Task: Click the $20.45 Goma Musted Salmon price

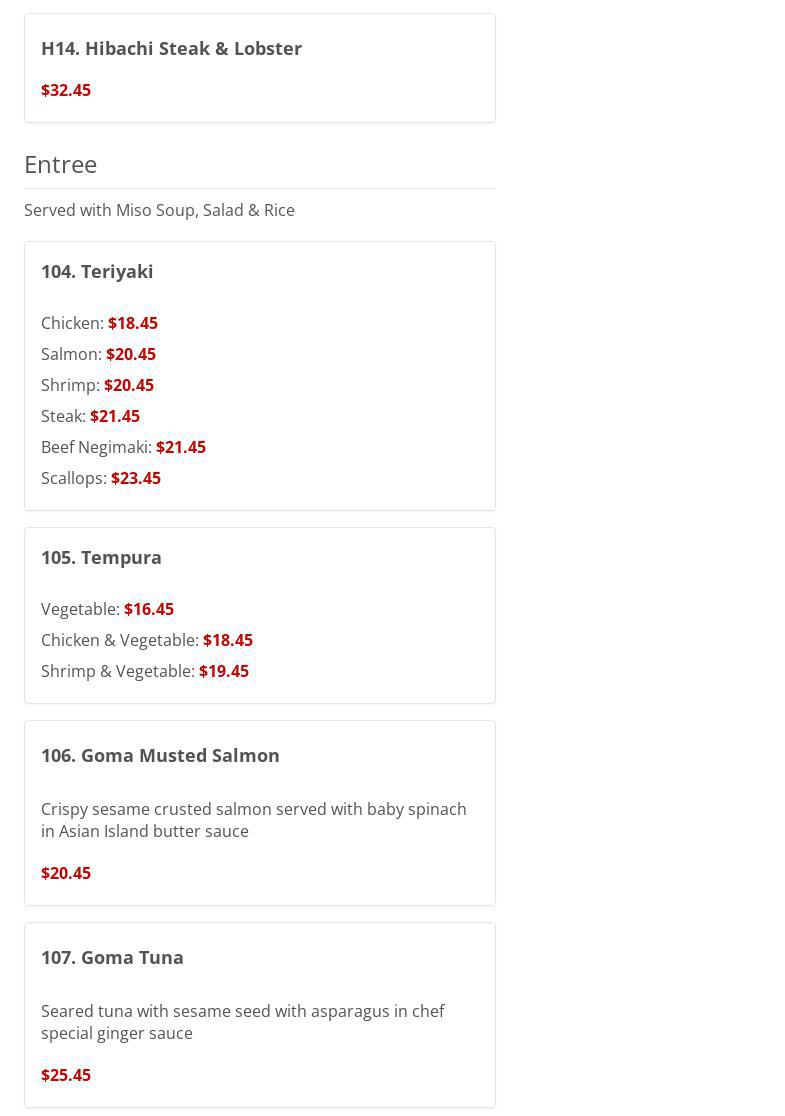Action: (x=66, y=873)
